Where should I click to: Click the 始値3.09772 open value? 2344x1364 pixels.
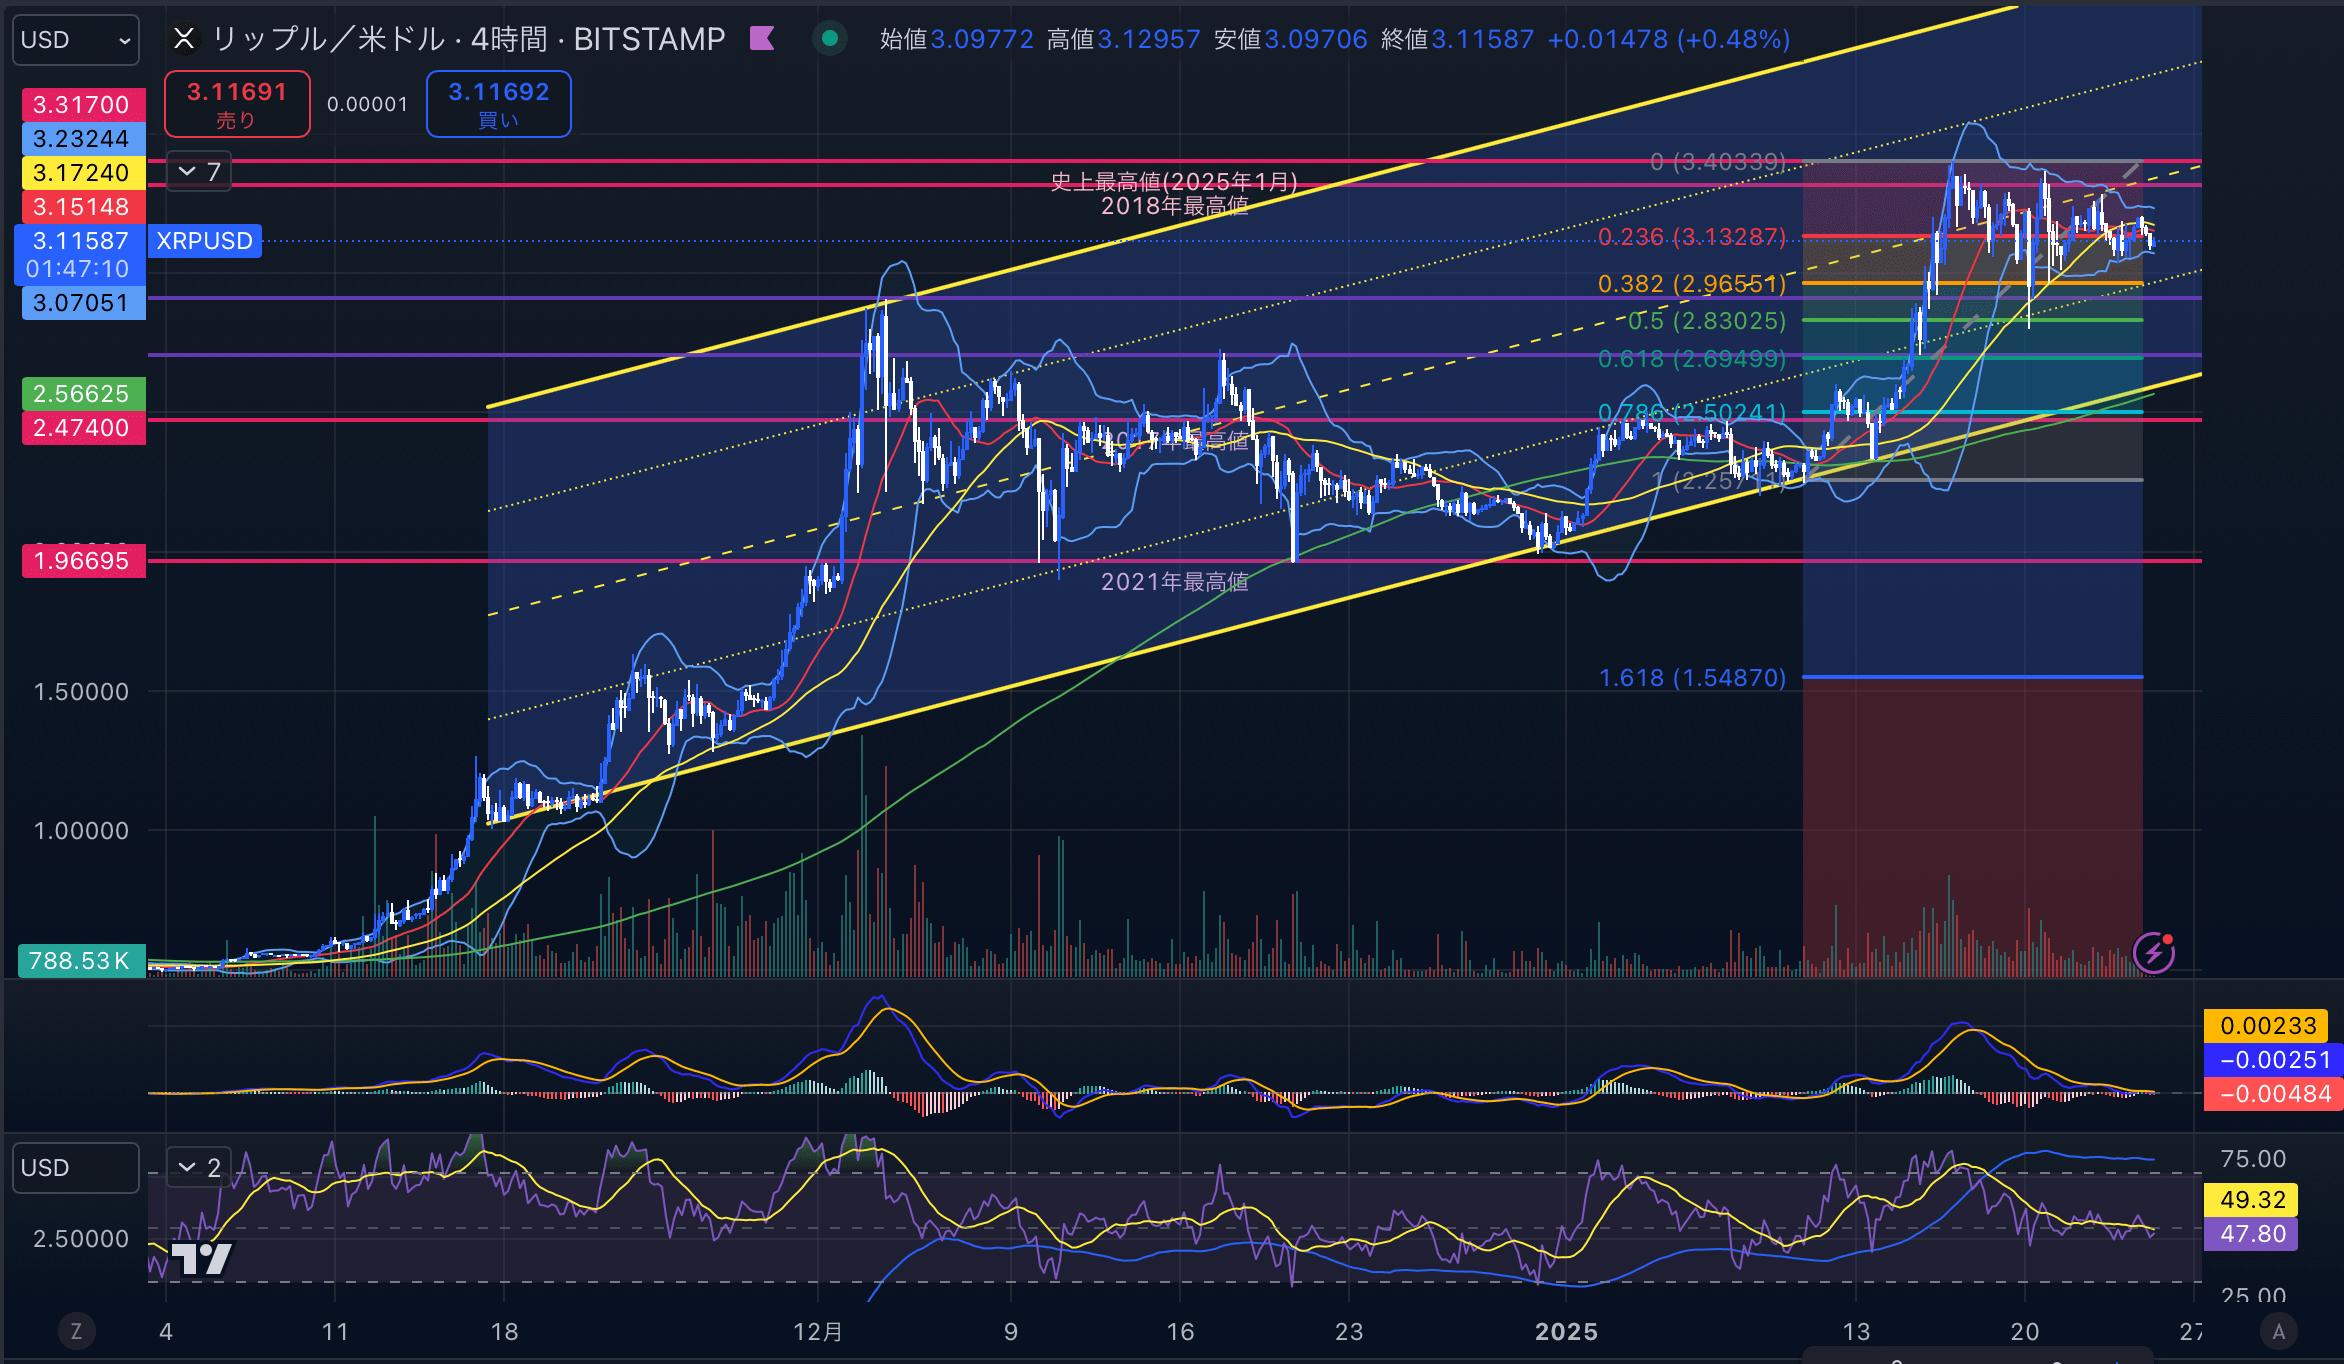coord(957,39)
